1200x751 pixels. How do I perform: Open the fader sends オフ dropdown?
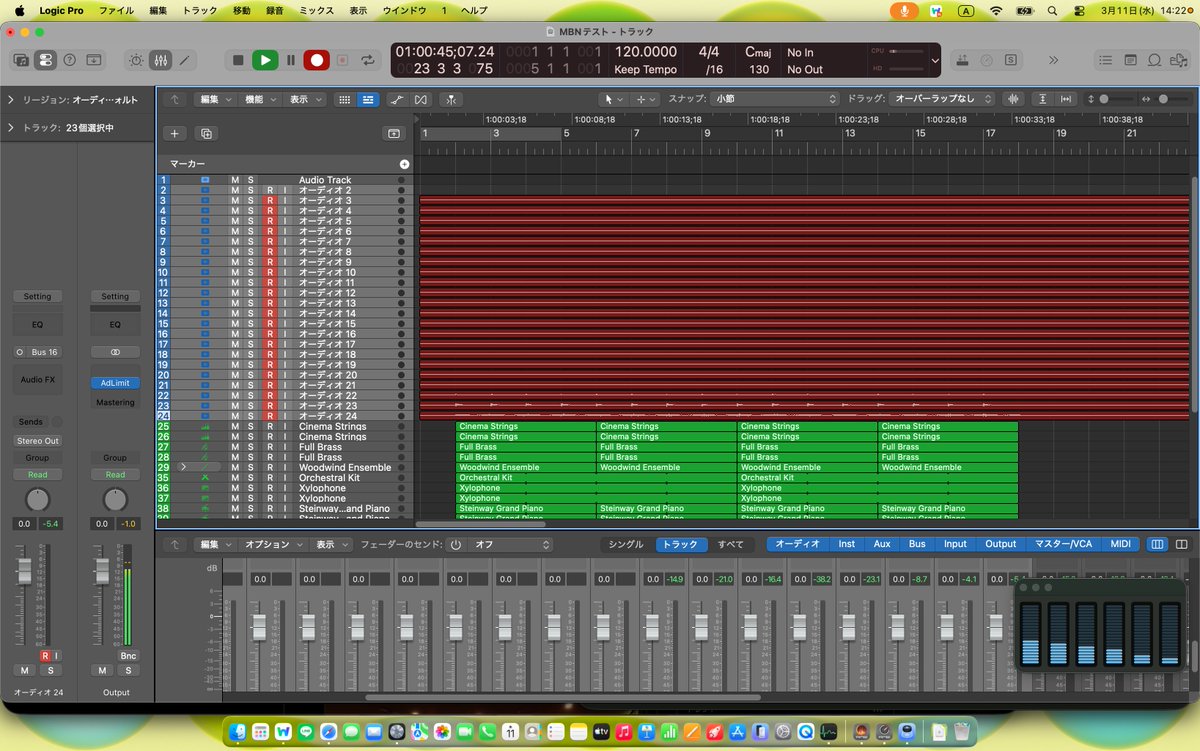click(512, 545)
